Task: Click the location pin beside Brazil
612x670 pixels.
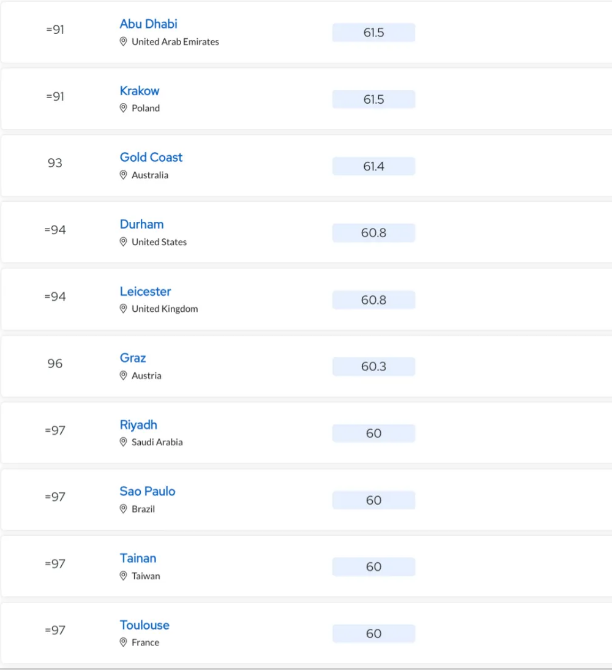Action: (x=123, y=509)
